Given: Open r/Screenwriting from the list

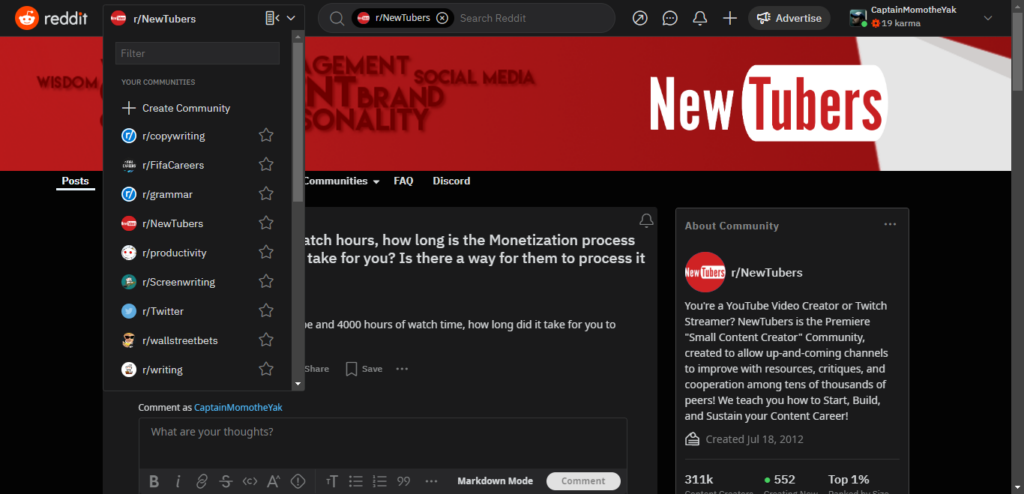Looking at the screenshot, I should click(x=179, y=282).
